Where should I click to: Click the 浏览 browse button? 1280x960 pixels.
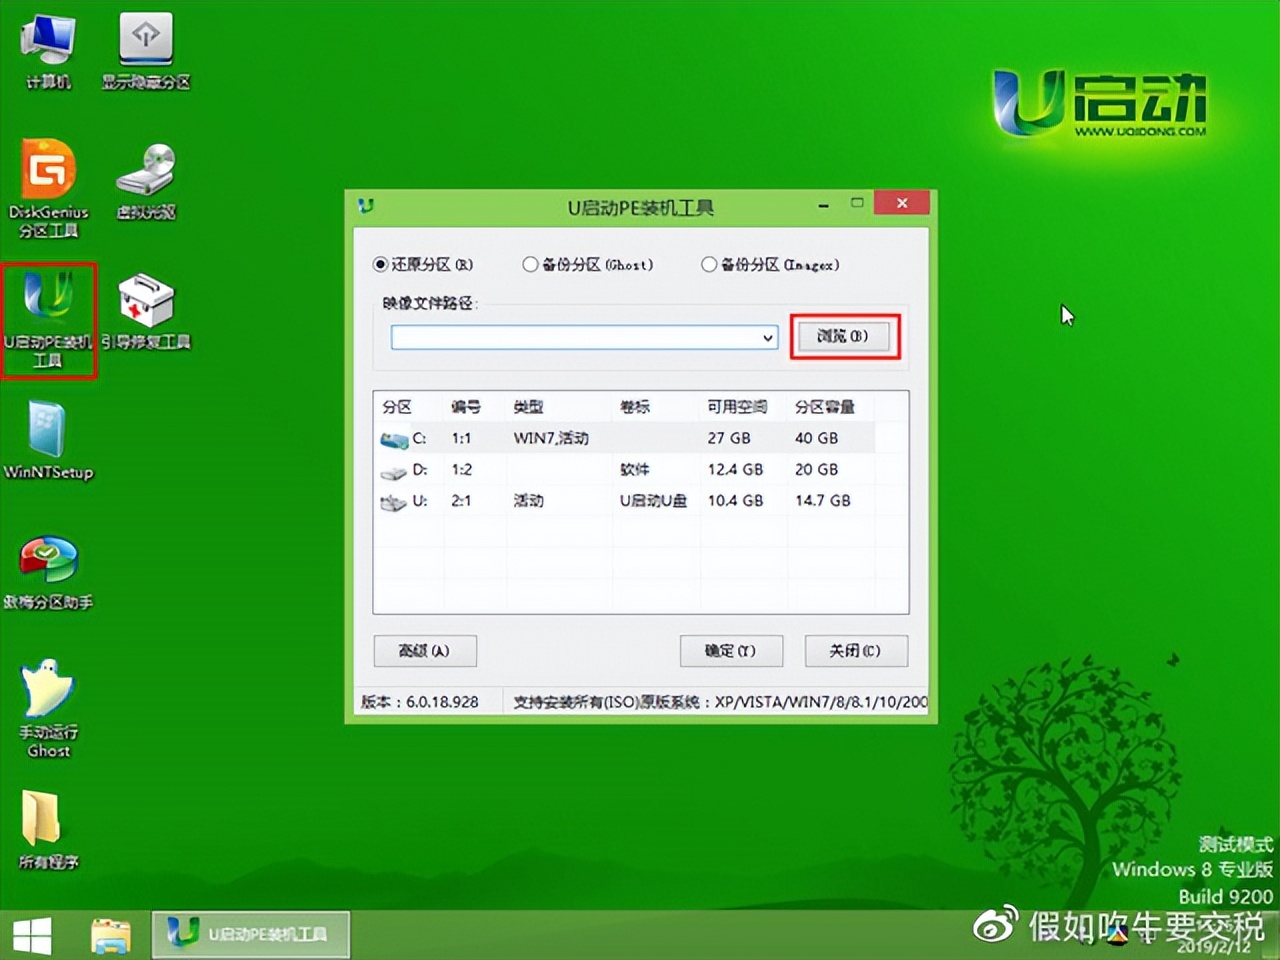tap(844, 337)
